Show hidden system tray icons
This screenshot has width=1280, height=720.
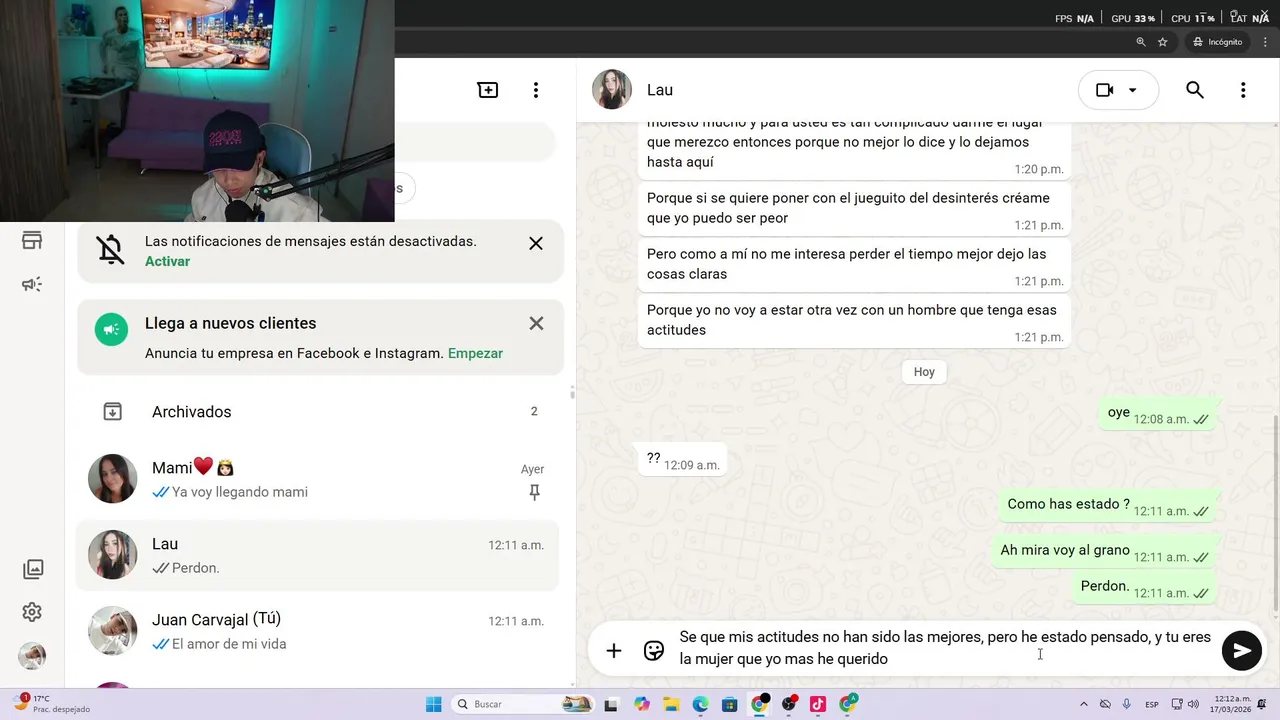tap(1084, 704)
